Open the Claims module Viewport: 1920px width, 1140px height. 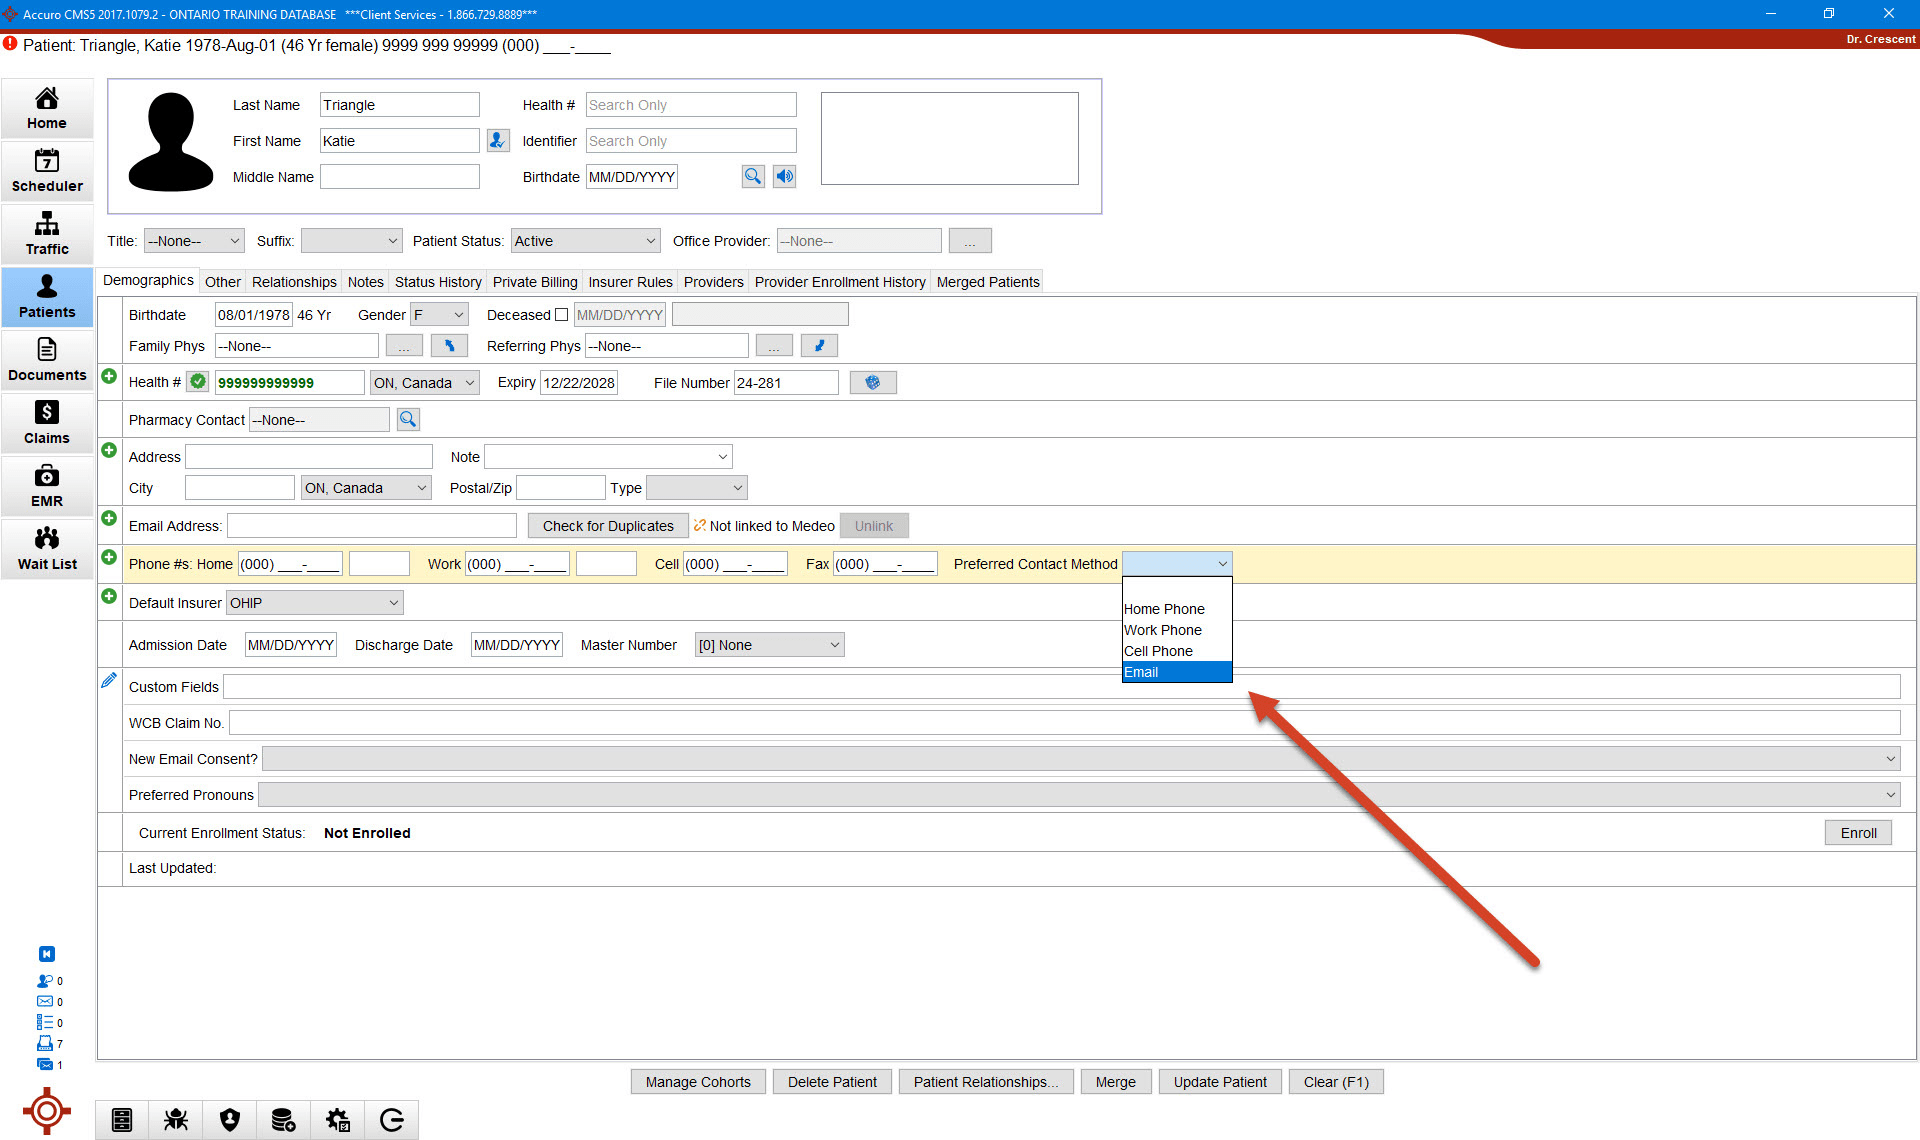click(47, 422)
